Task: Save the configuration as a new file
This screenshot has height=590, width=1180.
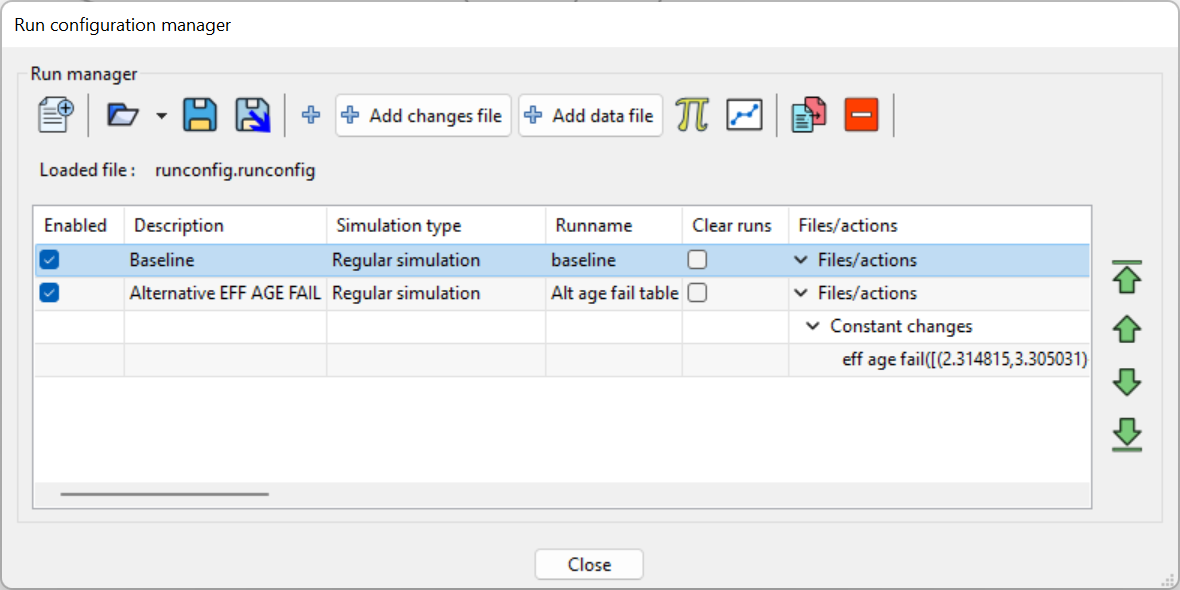Action: tap(252, 115)
